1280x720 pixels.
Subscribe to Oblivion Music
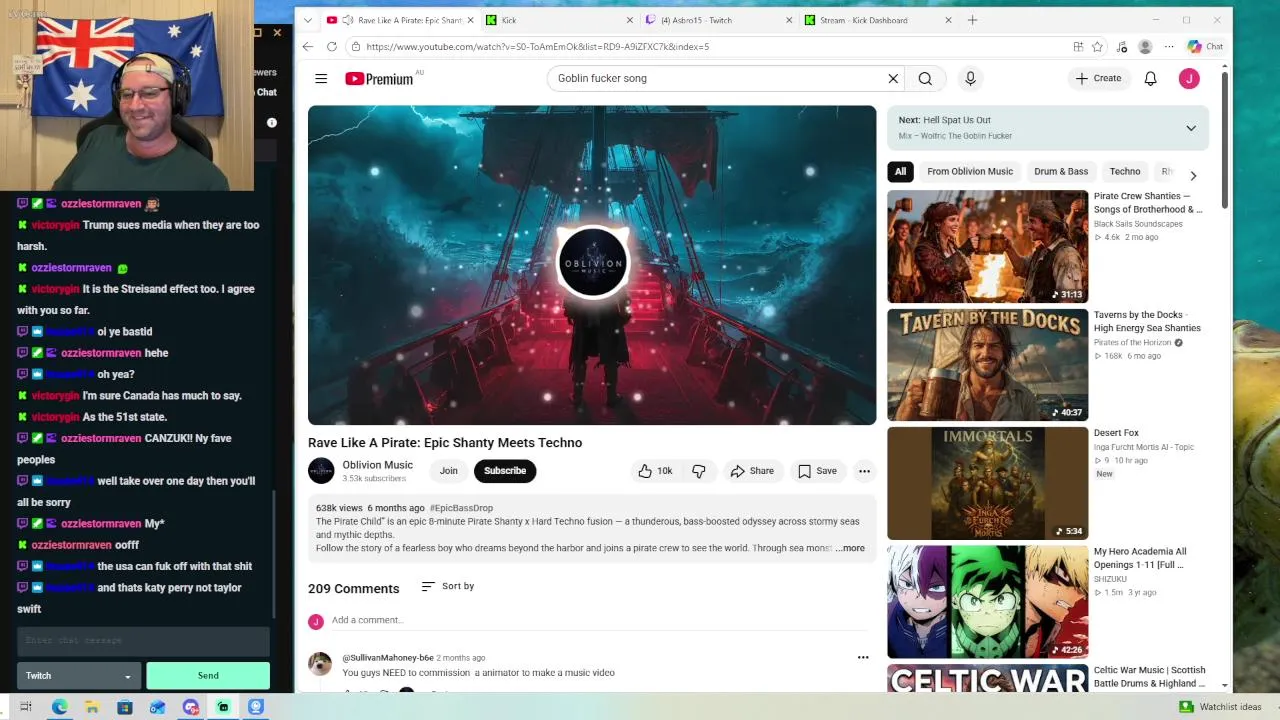point(505,471)
